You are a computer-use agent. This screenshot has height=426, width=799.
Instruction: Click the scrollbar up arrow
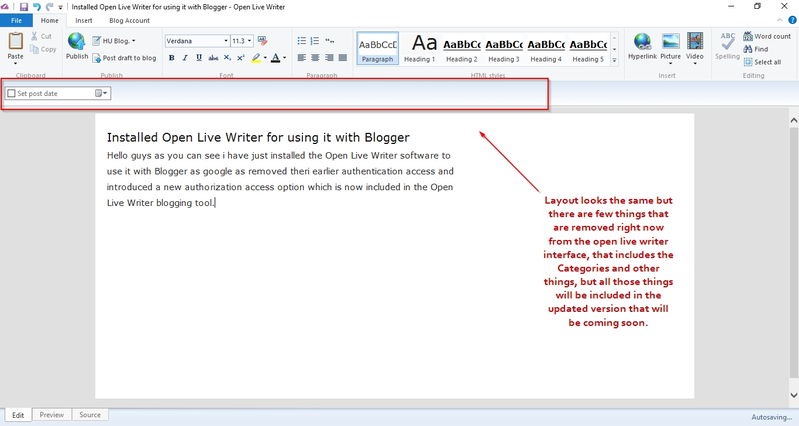[x=793, y=120]
